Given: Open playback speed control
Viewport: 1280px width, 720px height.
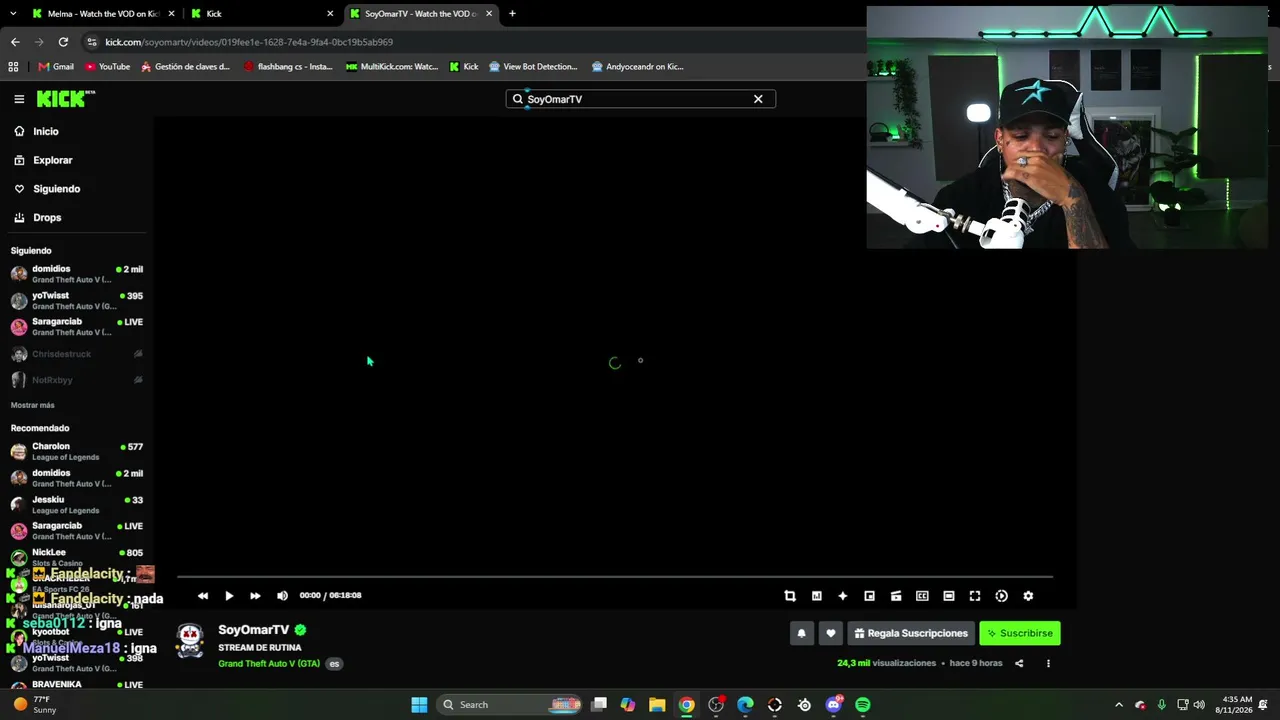Looking at the screenshot, I should pyautogui.click(x=1001, y=596).
